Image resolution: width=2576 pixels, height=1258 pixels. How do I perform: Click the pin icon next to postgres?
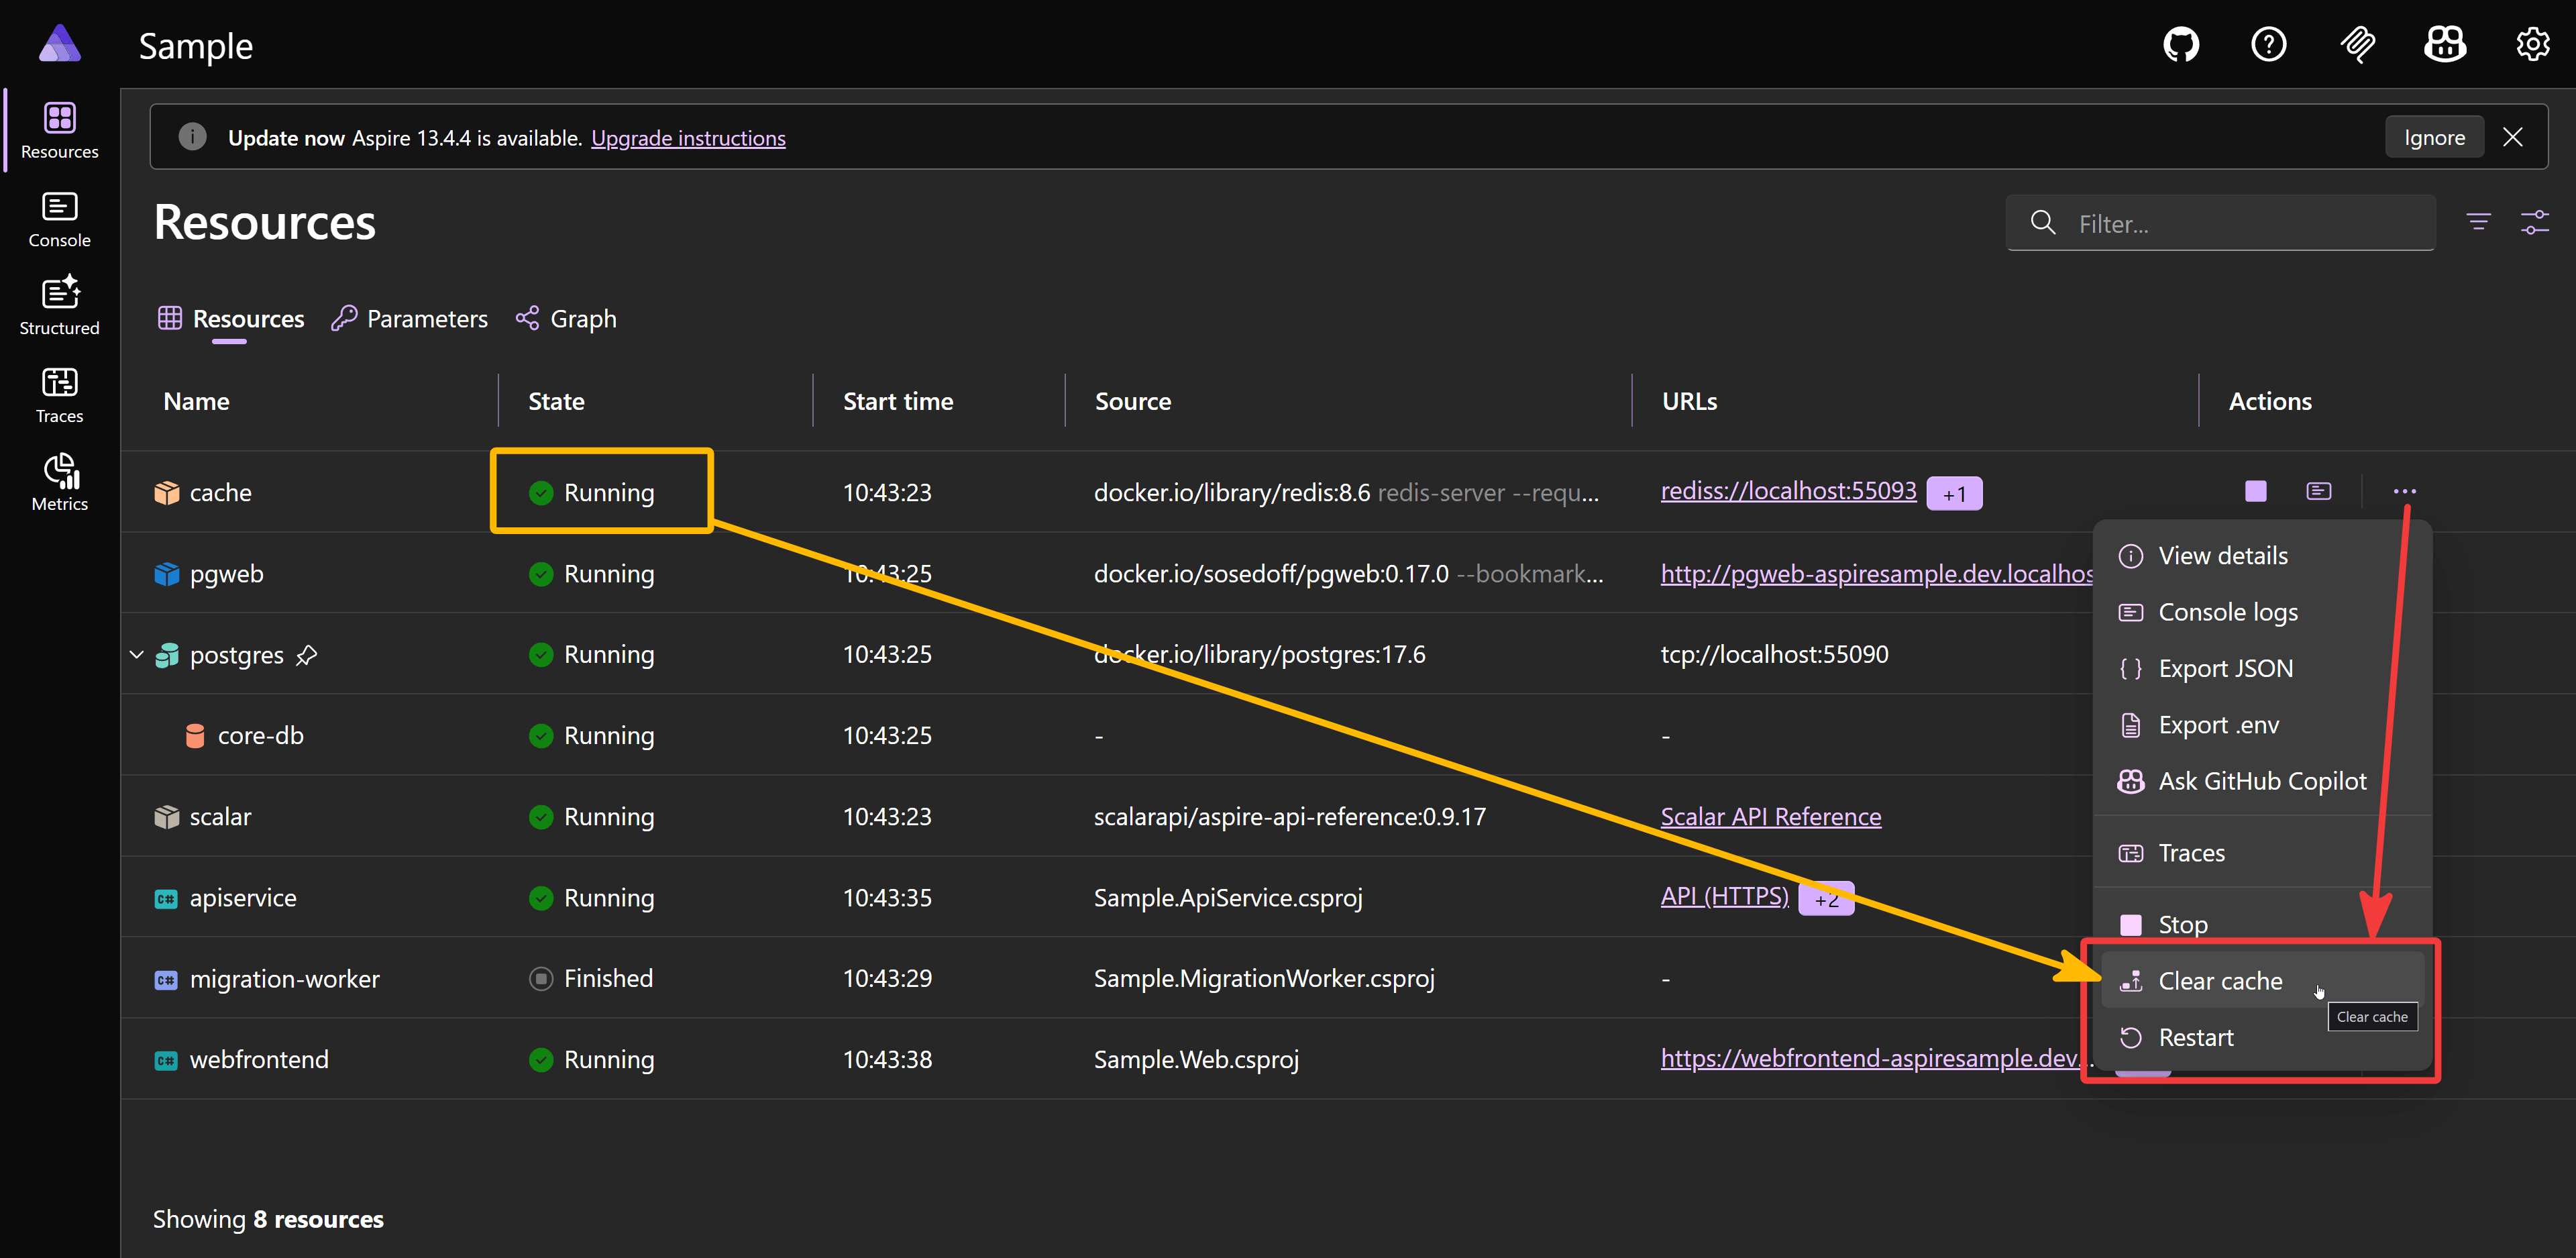tap(307, 655)
